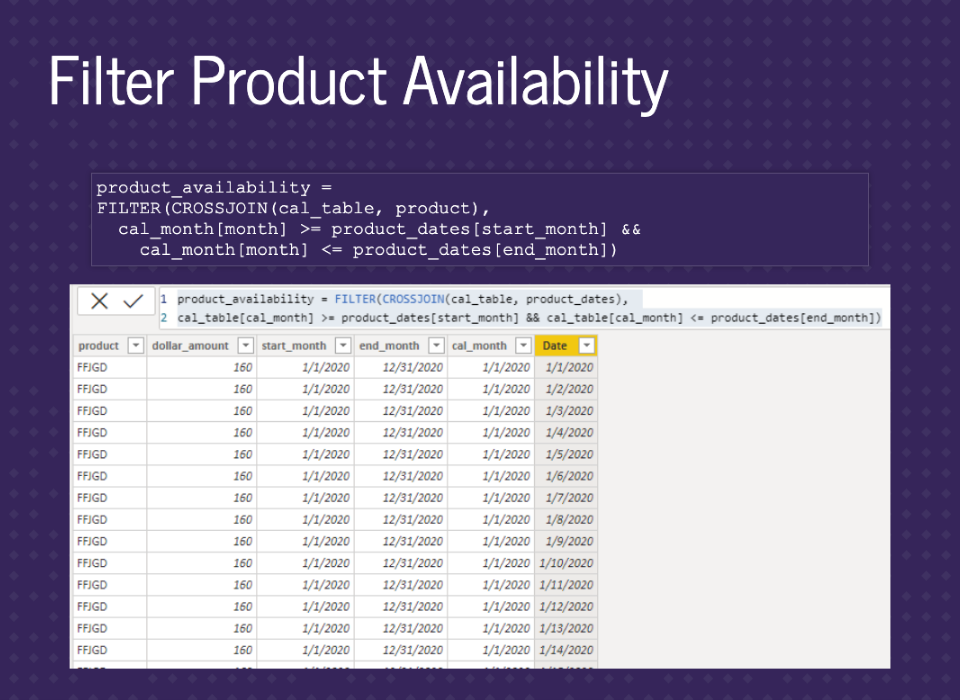
Task: Expand the start_month column dropdown arrow
Action: click(342, 346)
